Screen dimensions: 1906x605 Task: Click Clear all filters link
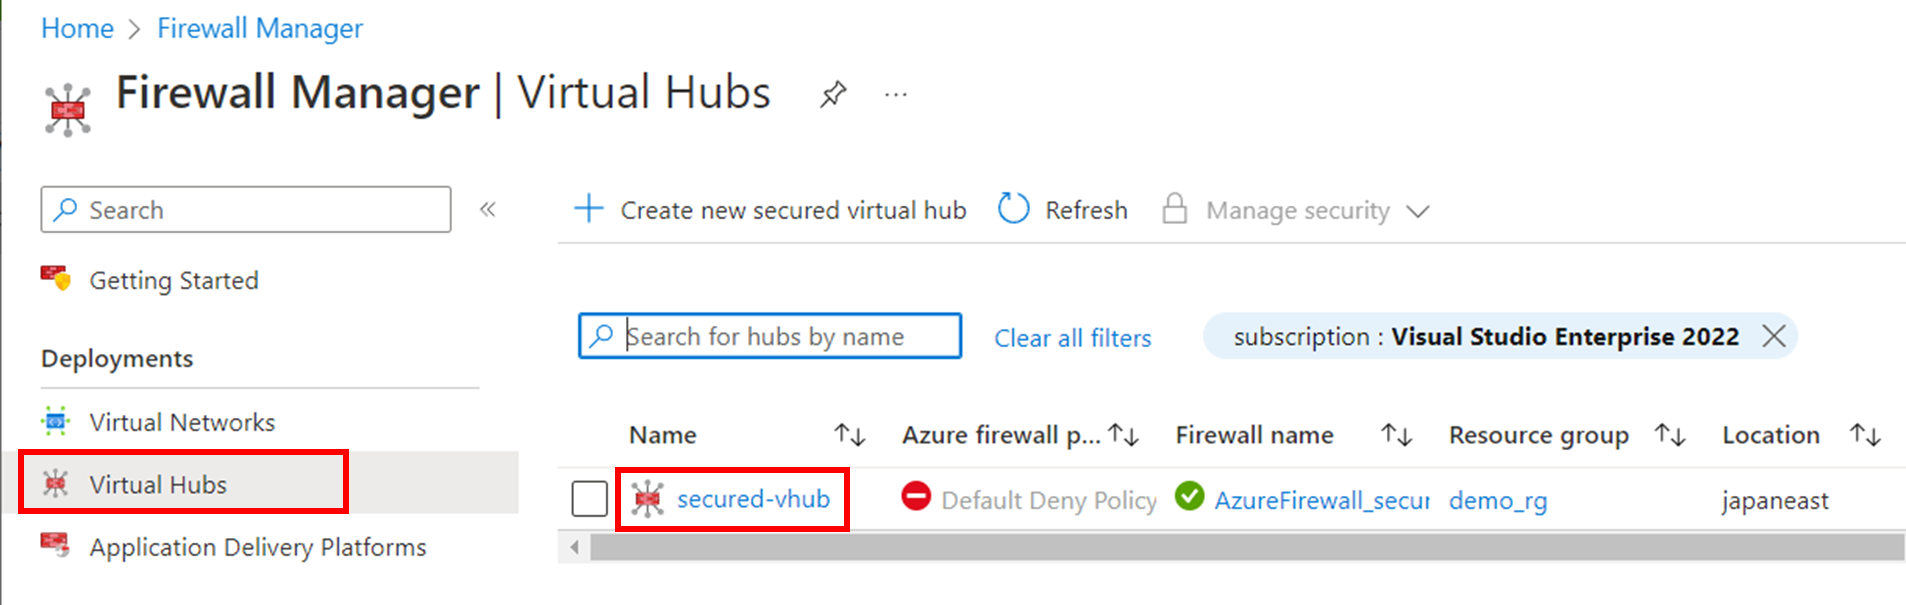1072,338
